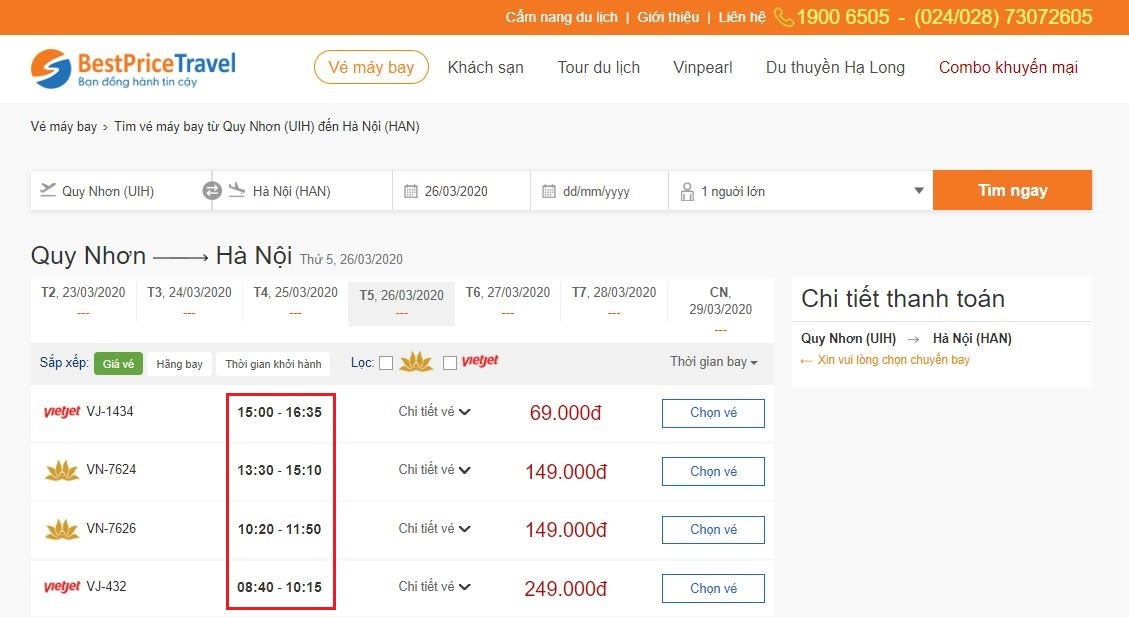Tick the Vietnam Airlines filter checkbox

click(386, 363)
